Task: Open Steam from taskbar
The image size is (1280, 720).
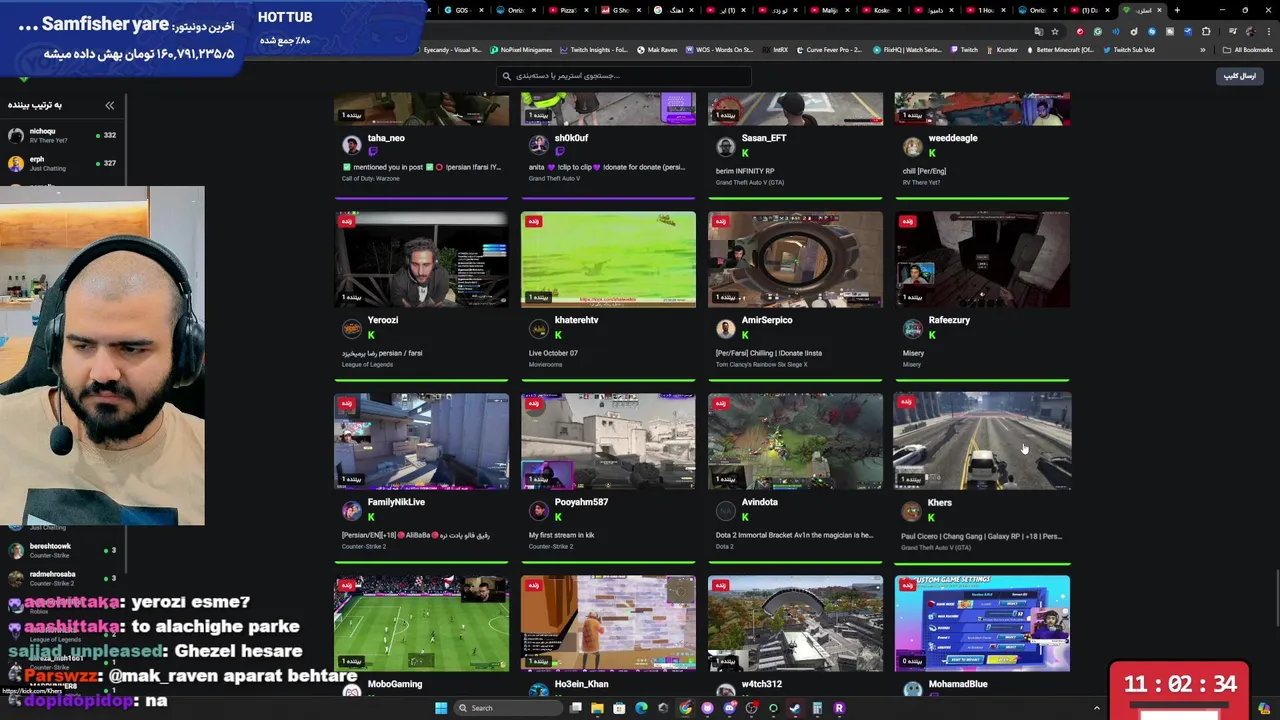Action: tap(795, 708)
